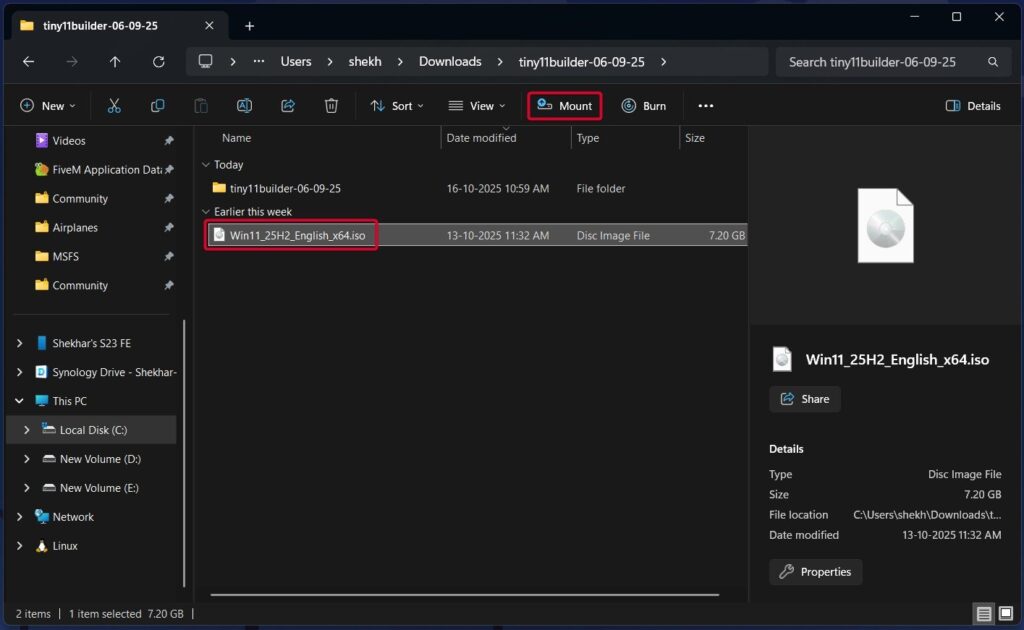Open the See more ellipsis menu
The image size is (1024, 630).
705,105
